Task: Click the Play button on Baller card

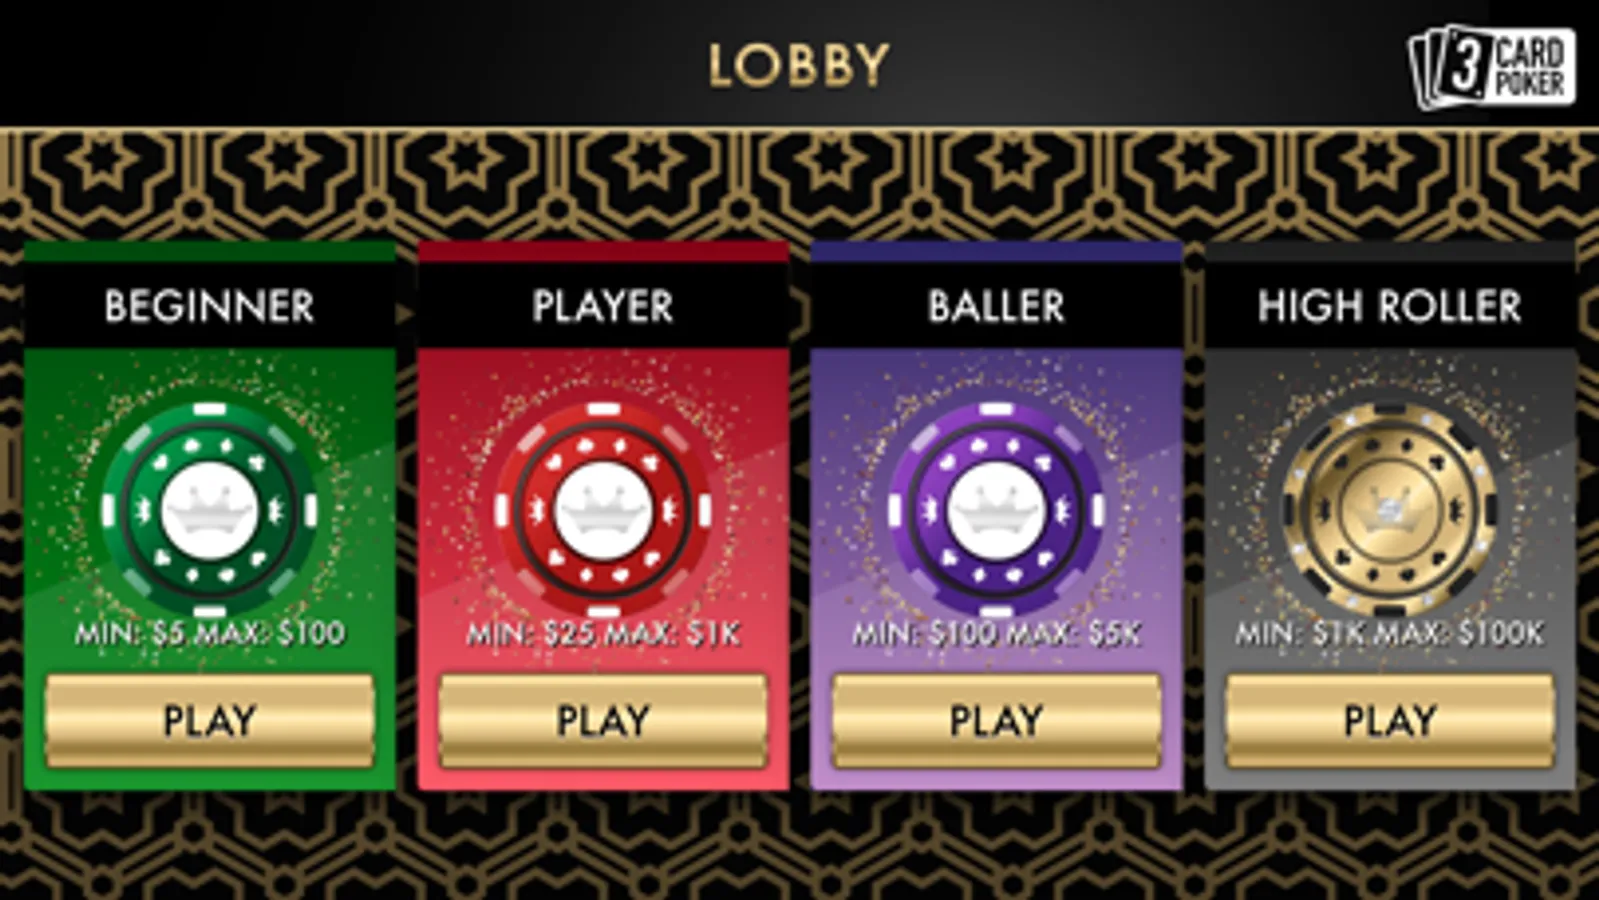Action: 997,721
